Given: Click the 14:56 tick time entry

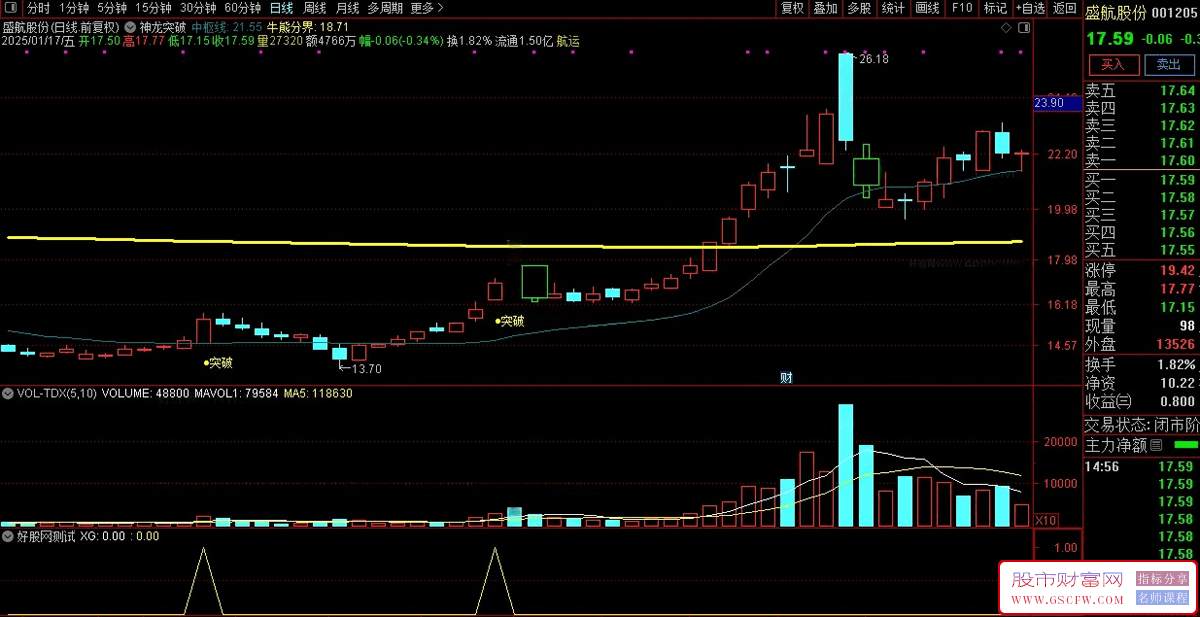Looking at the screenshot, I should pyautogui.click(x=1102, y=467).
